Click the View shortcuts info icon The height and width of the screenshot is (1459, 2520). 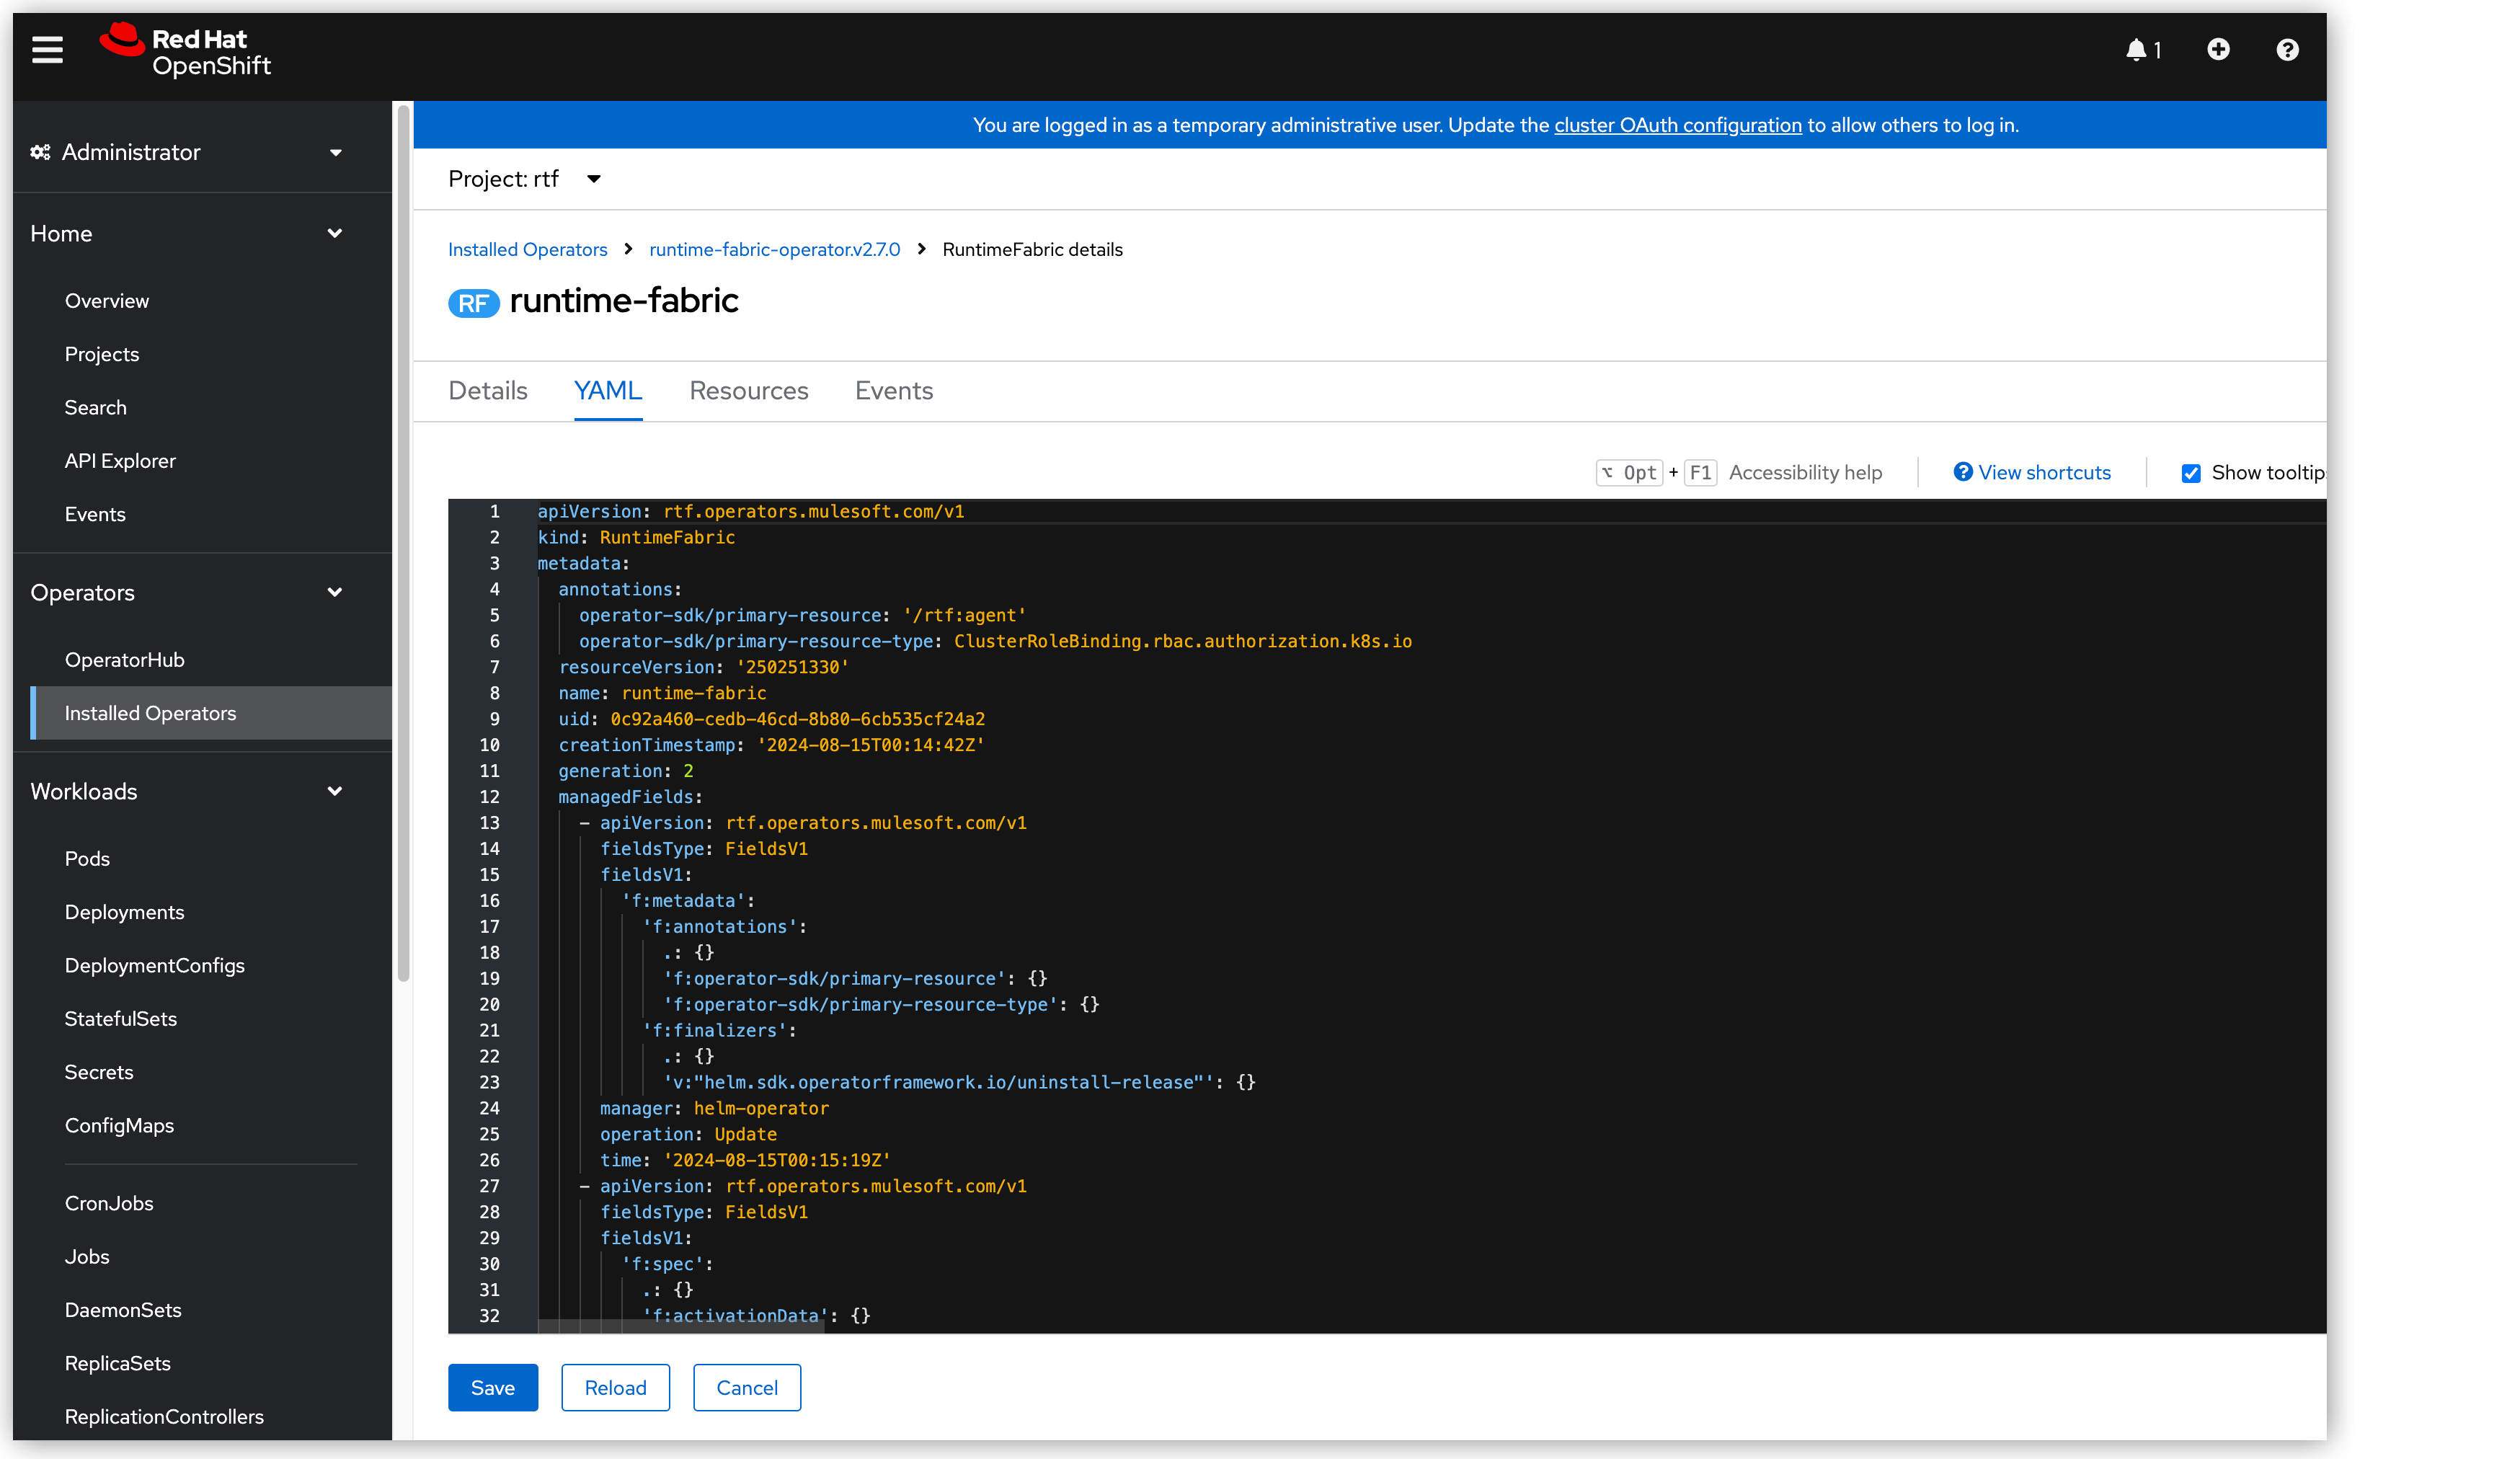[x=1963, y=471]
